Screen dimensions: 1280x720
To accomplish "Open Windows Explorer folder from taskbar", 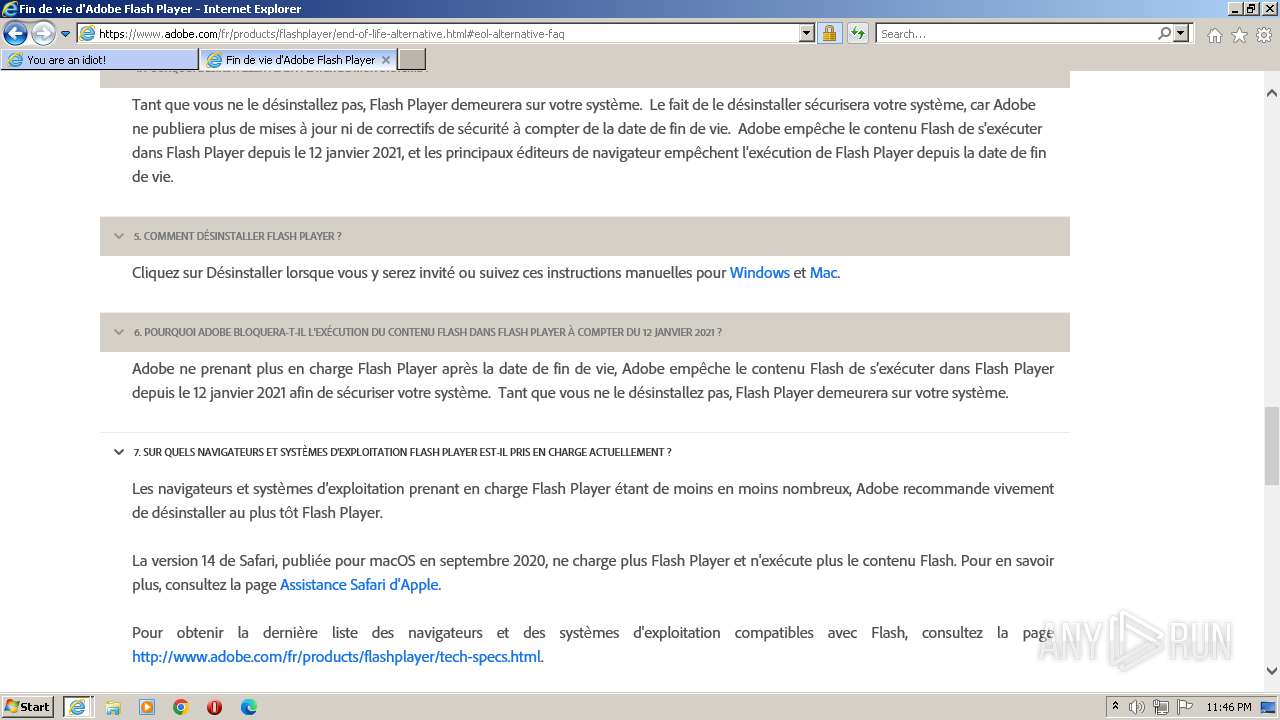I will tap(113, 707).
